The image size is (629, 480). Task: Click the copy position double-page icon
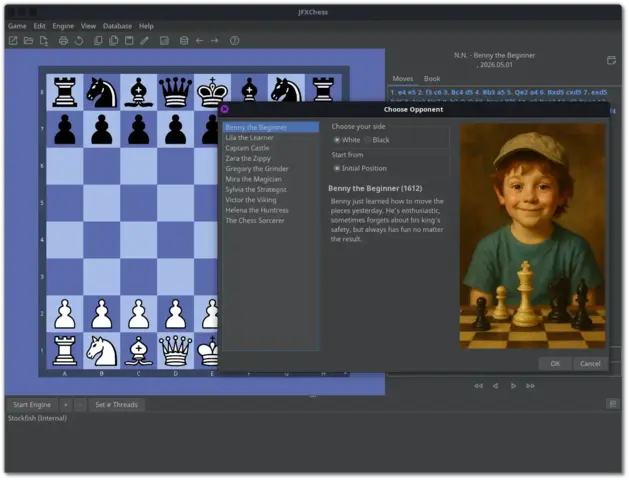(114, 41)
